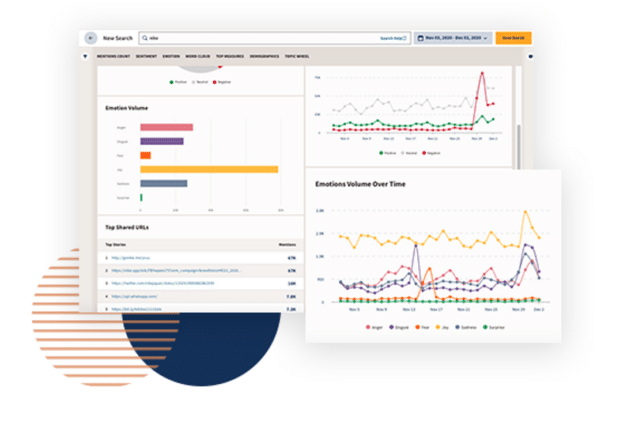Open the Topic Wheel tab
Image resolution: width=620 pixels, height=438 pixels.
click(297, 57)
